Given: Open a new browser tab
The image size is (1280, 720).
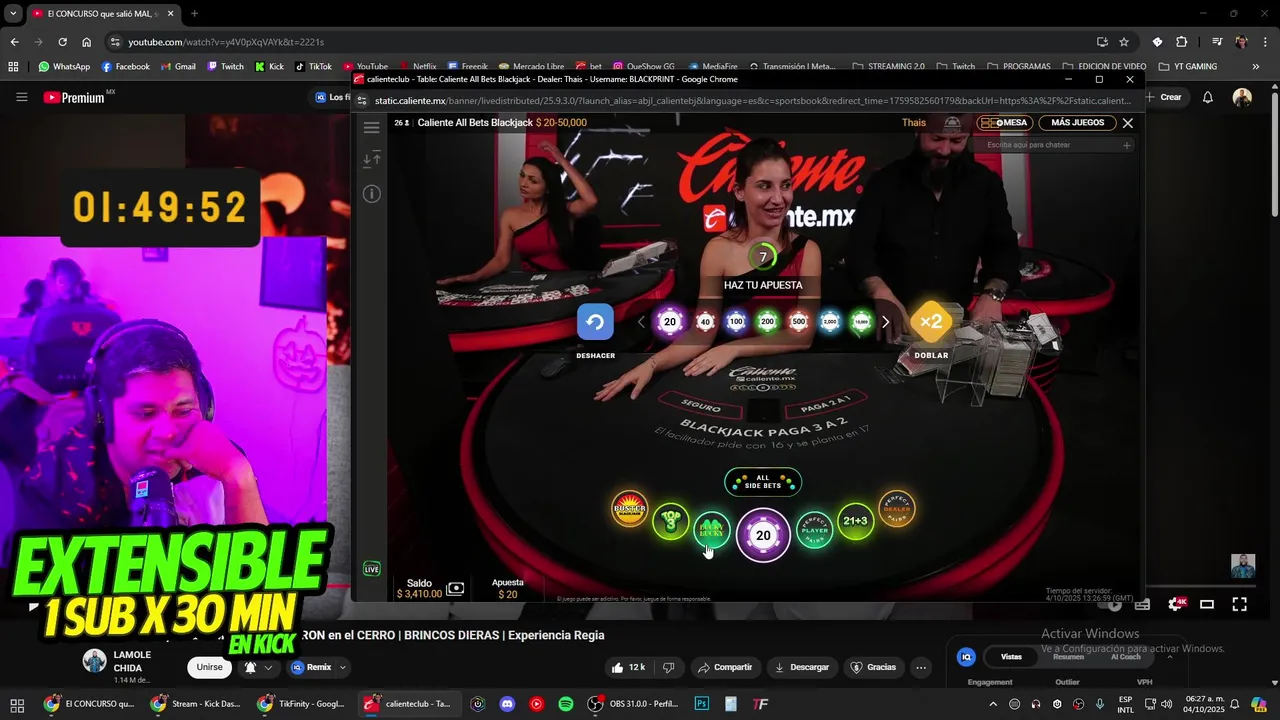Looking at the screenshot, I should [194, 14].
